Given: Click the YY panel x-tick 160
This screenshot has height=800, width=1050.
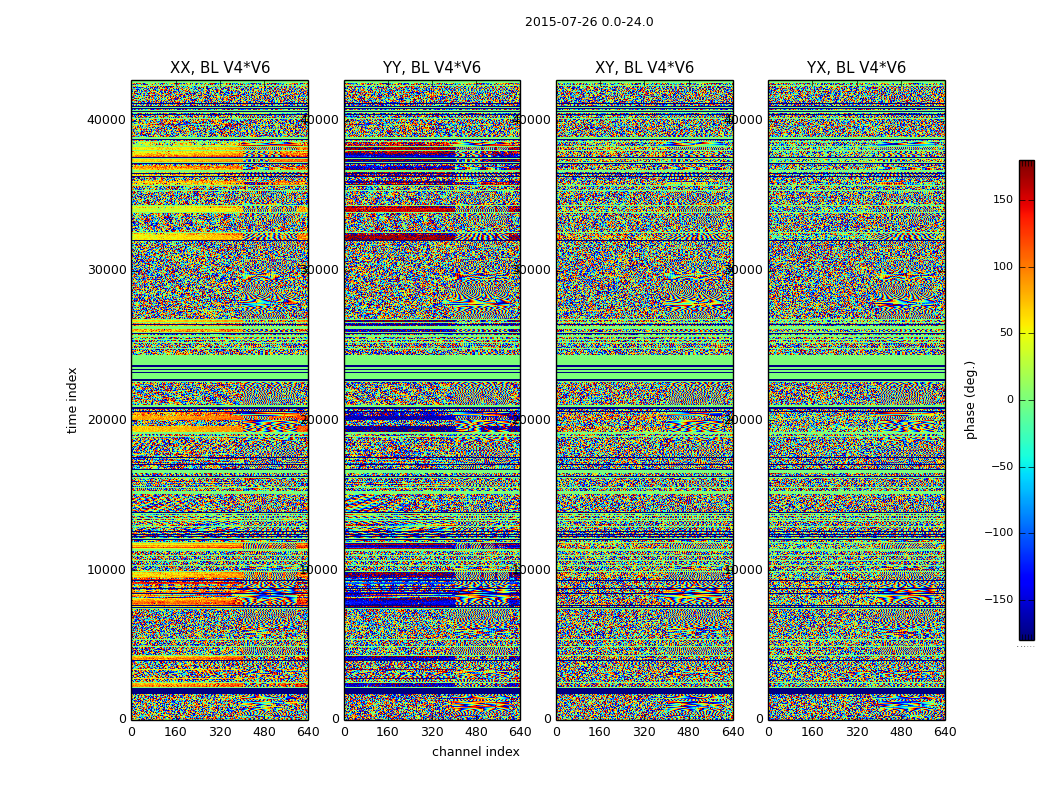Looking at the screenshot, I should (x=388, y=732).
